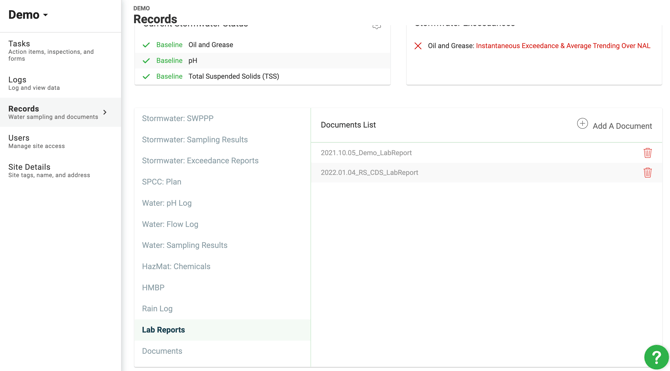Click the Documents List heading
The width and height of the screenshot is (670, 371).
[348, 125]
